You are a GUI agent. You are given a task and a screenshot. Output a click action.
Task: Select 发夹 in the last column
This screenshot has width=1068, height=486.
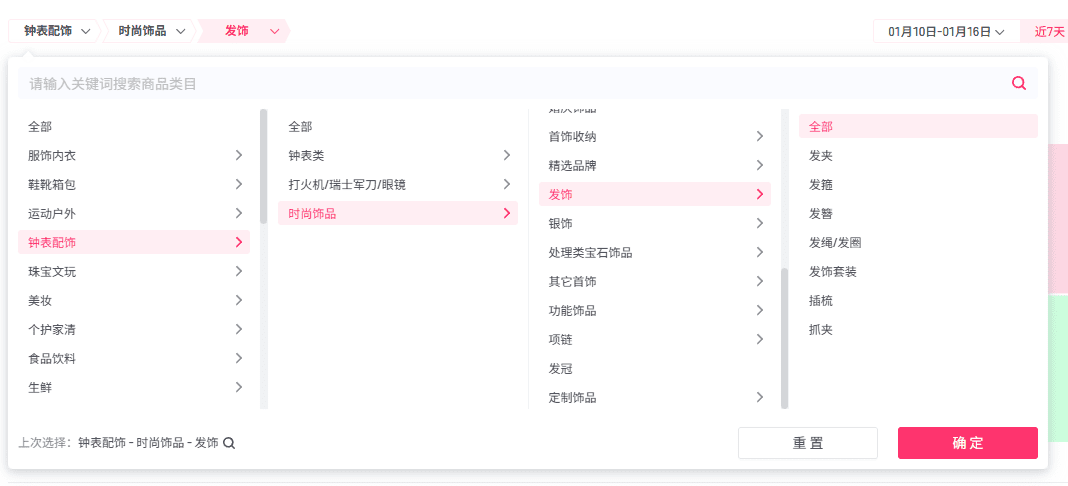point(821,156)
